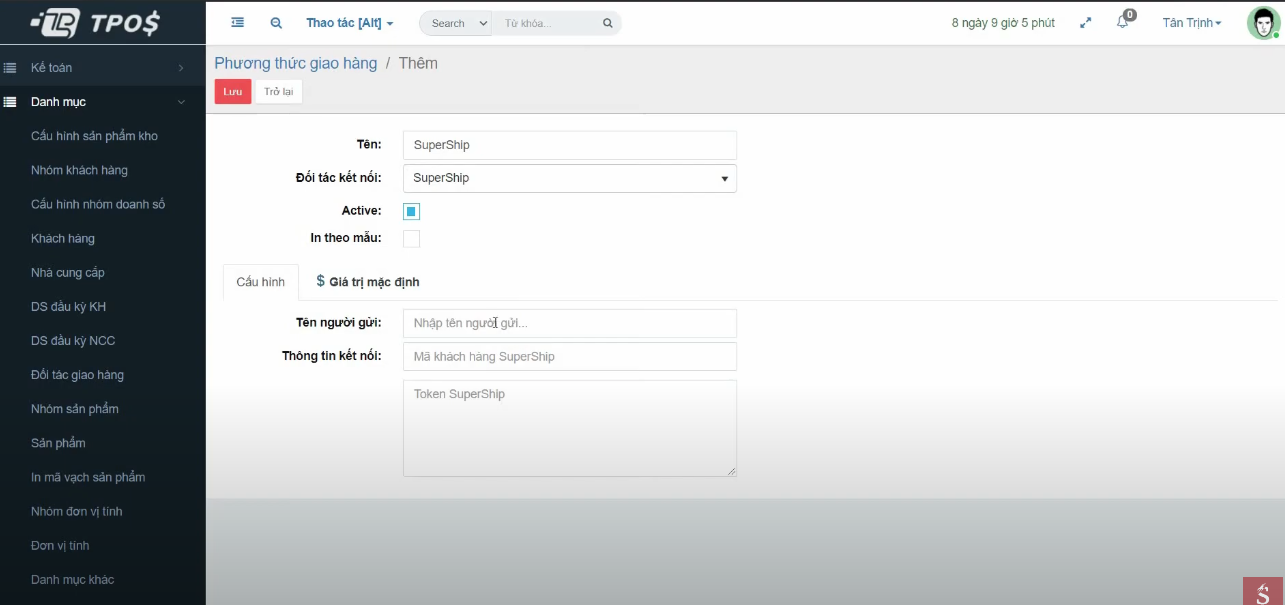Screen dimensions: 1285x605
Task: Click the user avatar picture
Action: click(x=1262, y=23)
